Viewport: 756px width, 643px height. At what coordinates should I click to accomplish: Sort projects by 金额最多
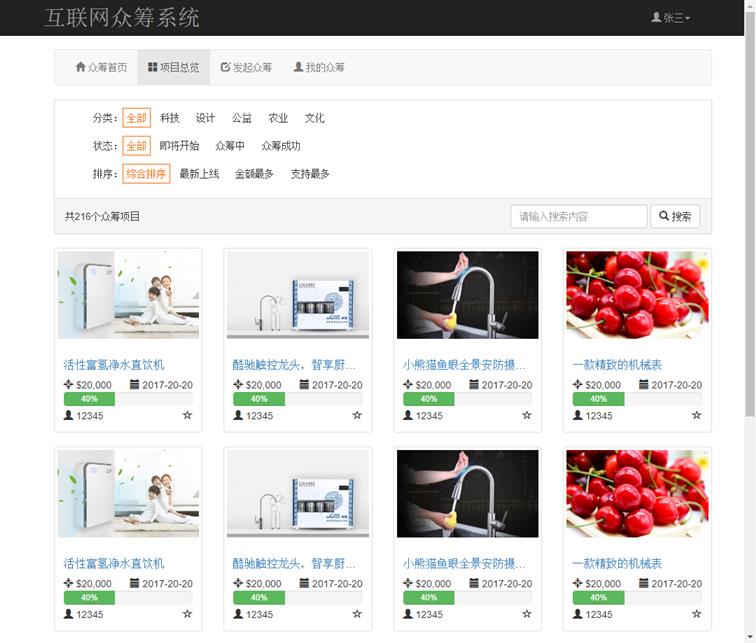pyautogui.click(x=254, y=174)
